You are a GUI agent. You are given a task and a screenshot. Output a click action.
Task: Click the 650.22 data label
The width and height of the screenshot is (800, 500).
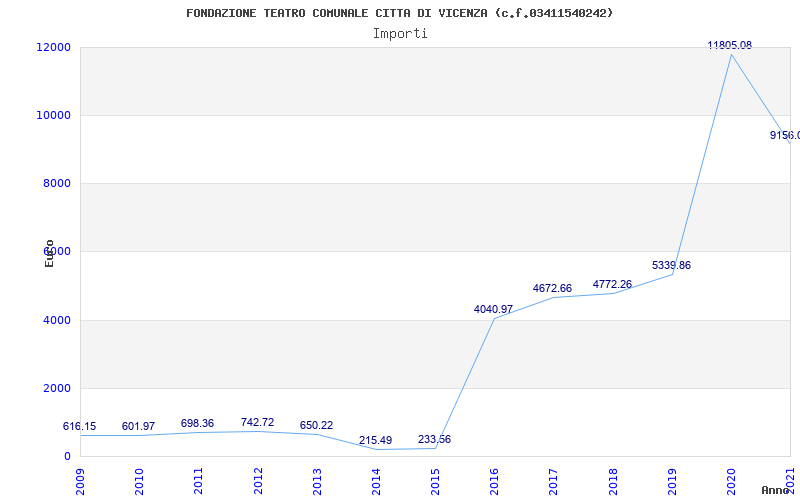(316, 425)
